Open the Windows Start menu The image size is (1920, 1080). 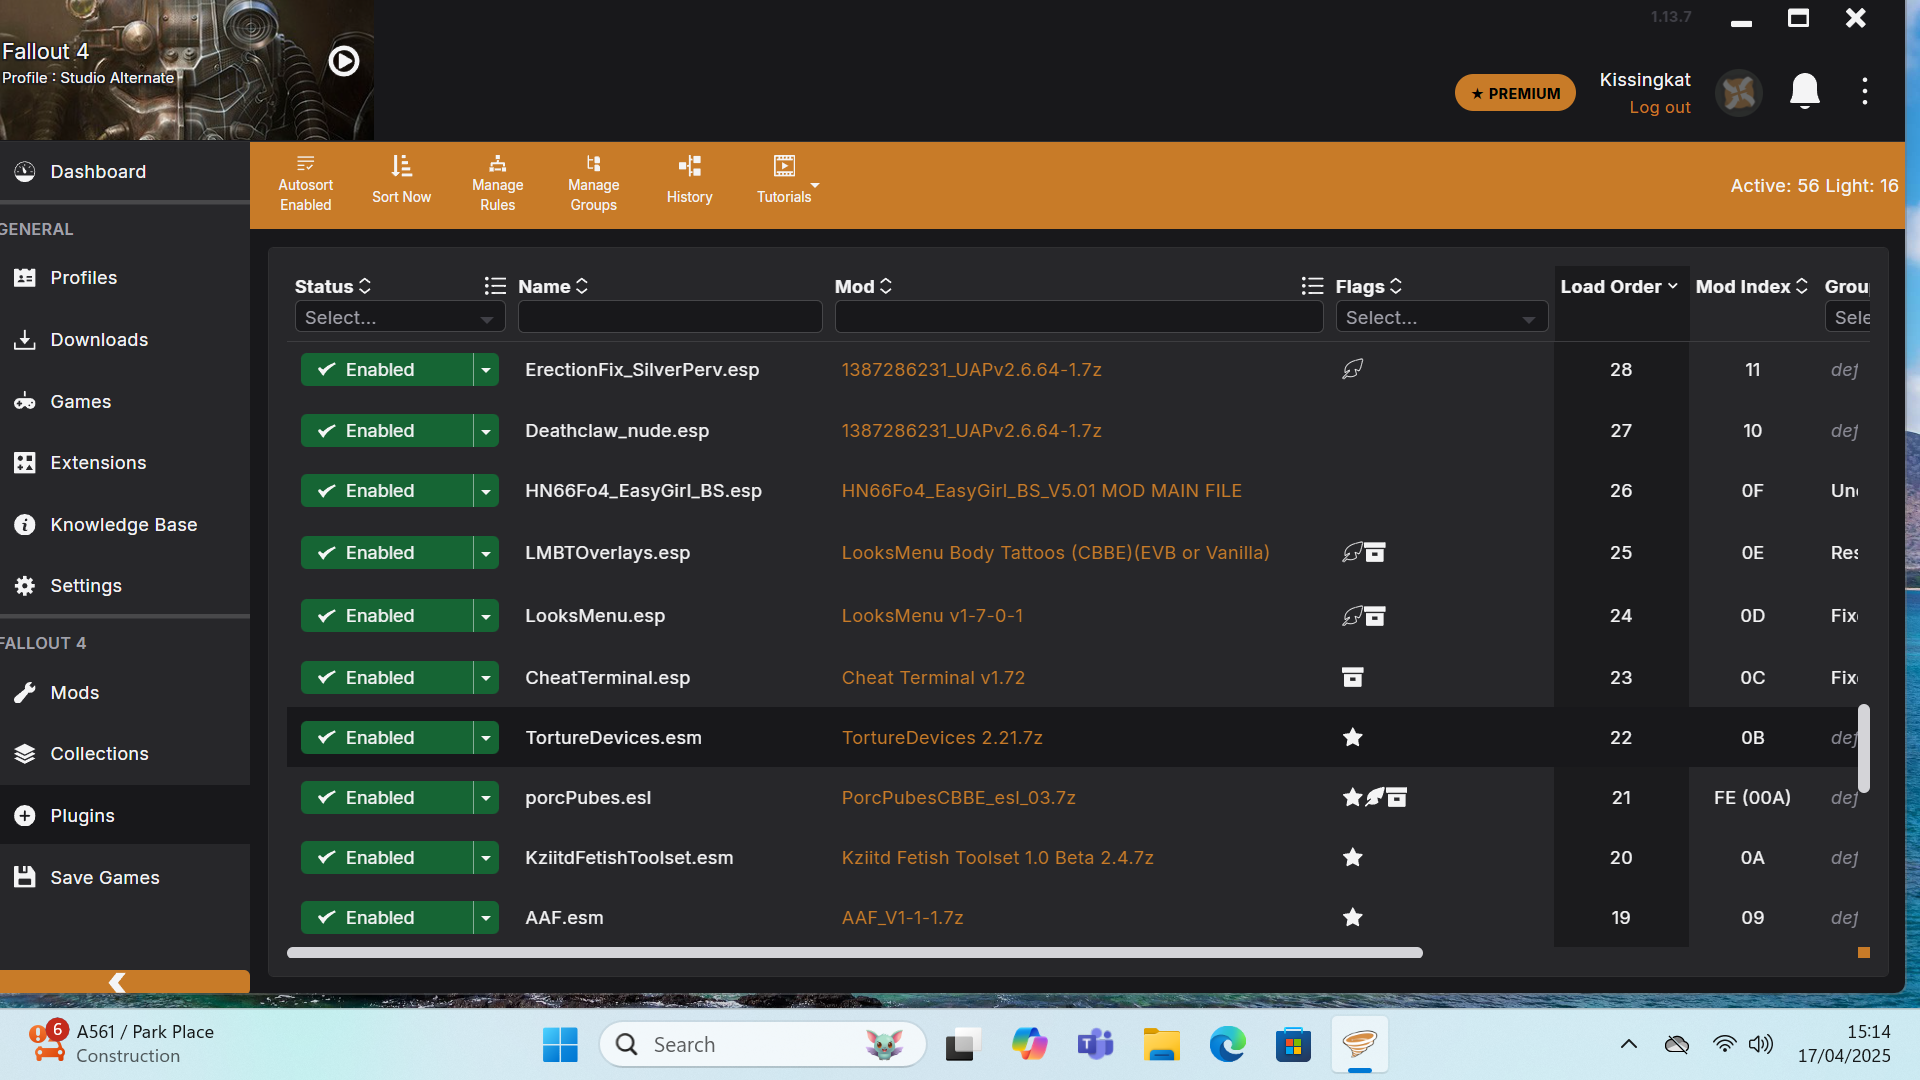[x=560, y=1045]
